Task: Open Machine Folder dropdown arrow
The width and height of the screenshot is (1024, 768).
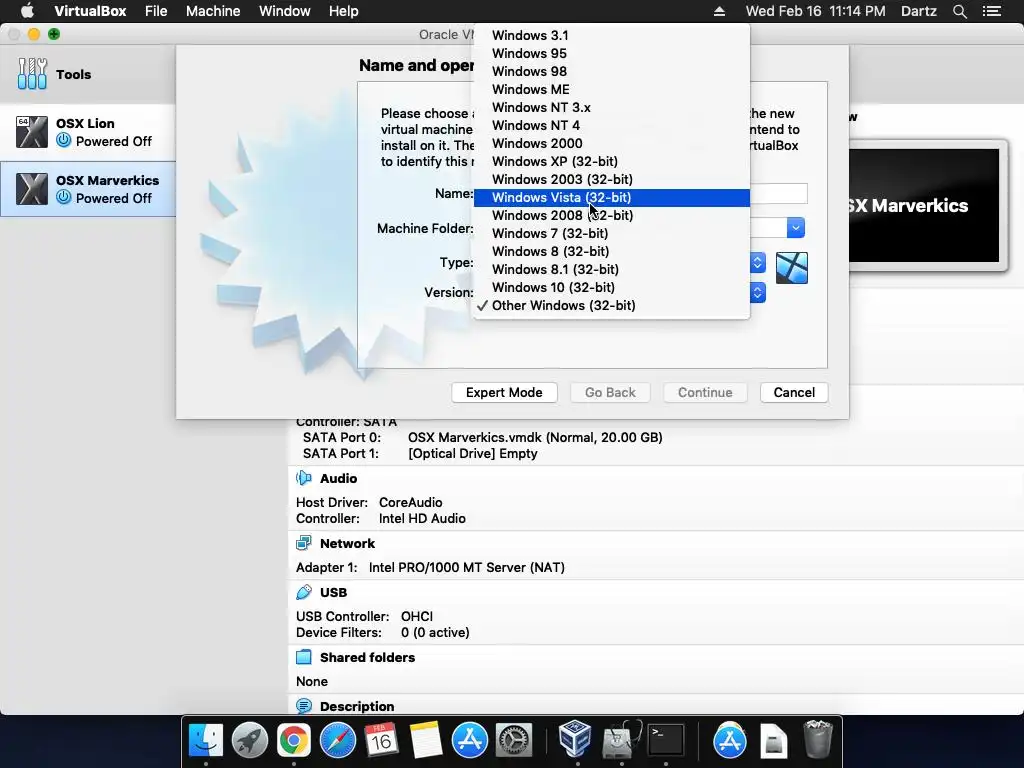Action: click(795, 228)
